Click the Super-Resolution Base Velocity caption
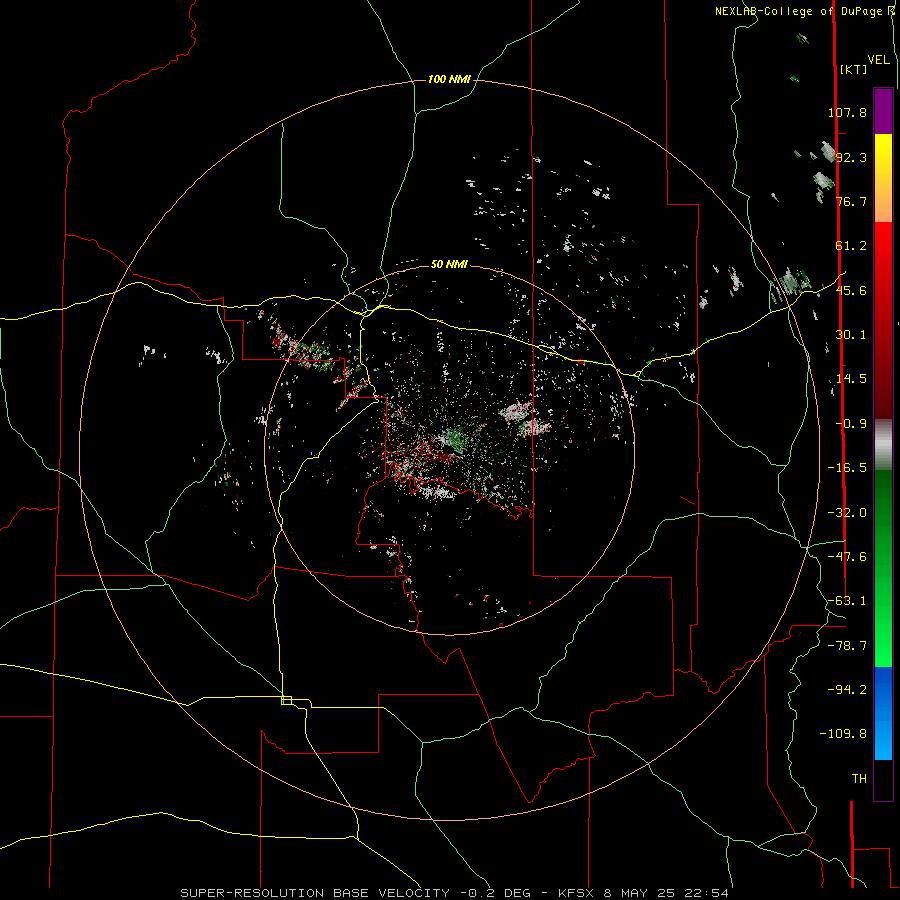The width and height of the screenshot is (900, 900). point(454,893)
